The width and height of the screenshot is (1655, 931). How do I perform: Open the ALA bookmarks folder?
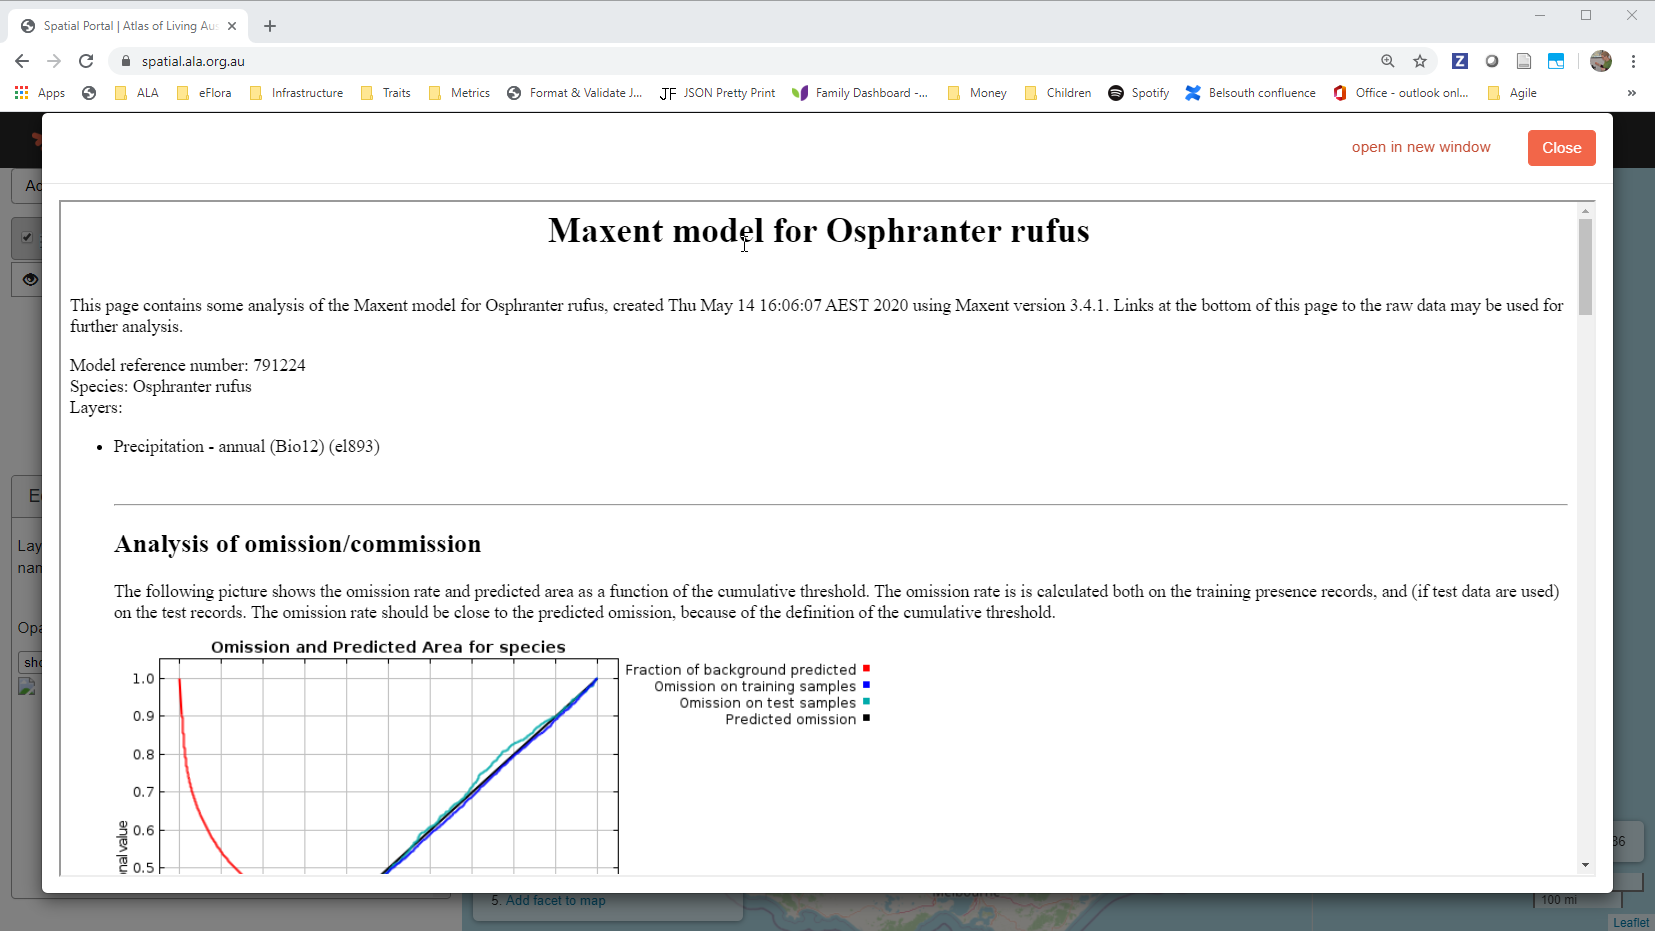point(137,93)
